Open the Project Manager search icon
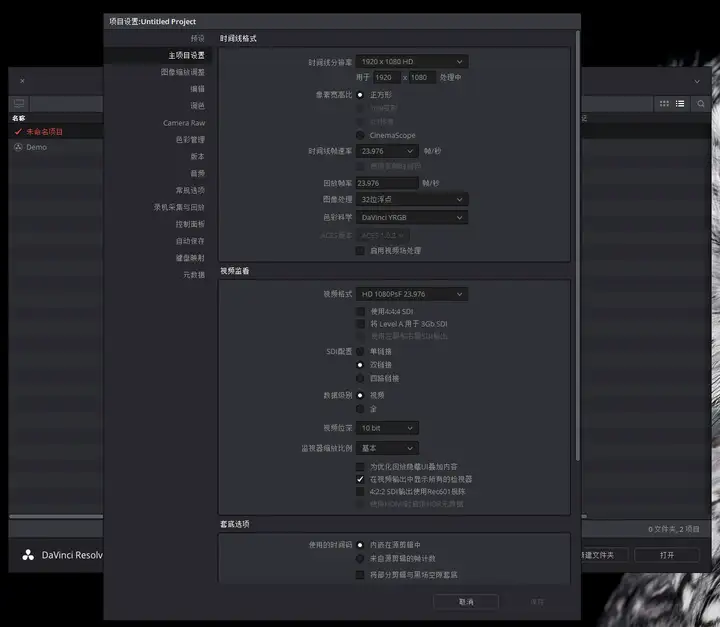Viewport: 720px width, 627px height. click(701, 104)
